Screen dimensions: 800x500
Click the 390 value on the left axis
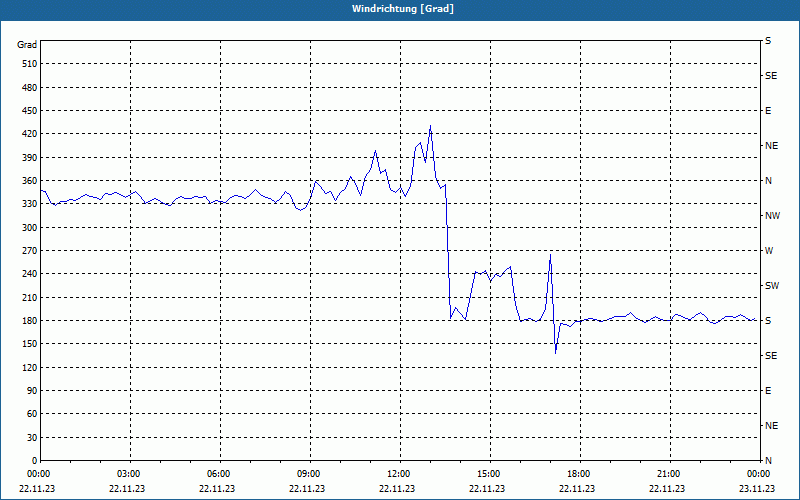click(30, 158)
